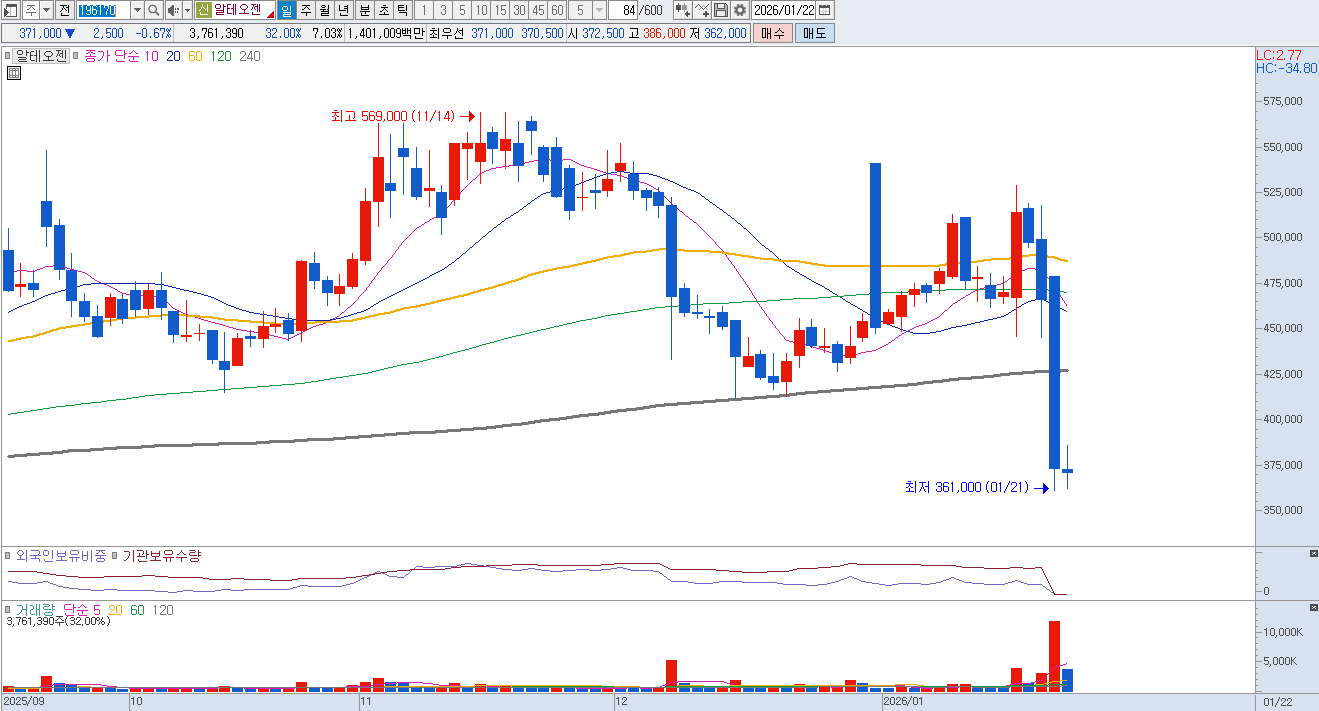Image resolution: width=1319 pixels, height=711 pixels.
Task: Click the add line indicator icon
Action: (x=702, y=10)
